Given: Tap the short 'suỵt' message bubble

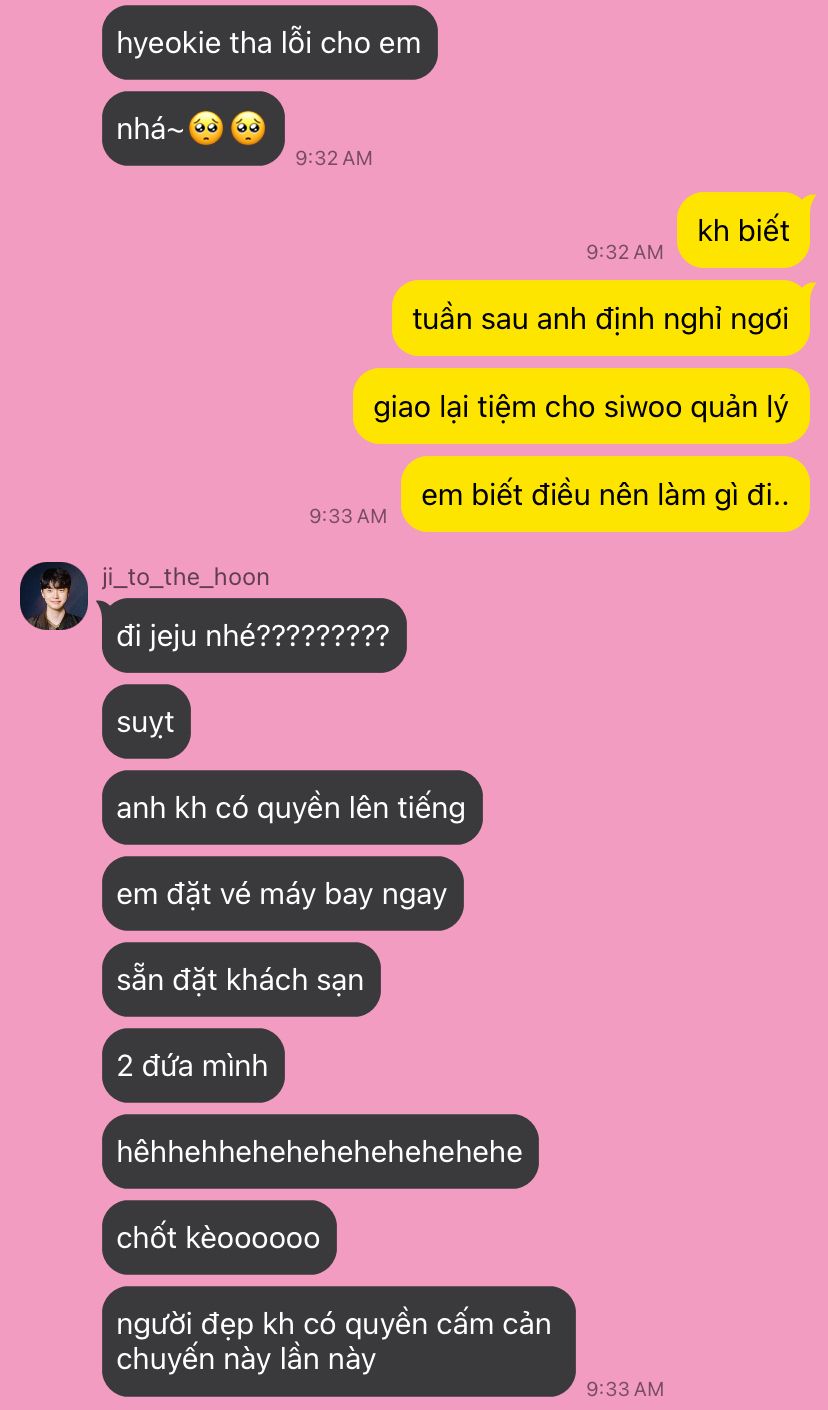Looking at the screenshot, I should pos(146,721).
